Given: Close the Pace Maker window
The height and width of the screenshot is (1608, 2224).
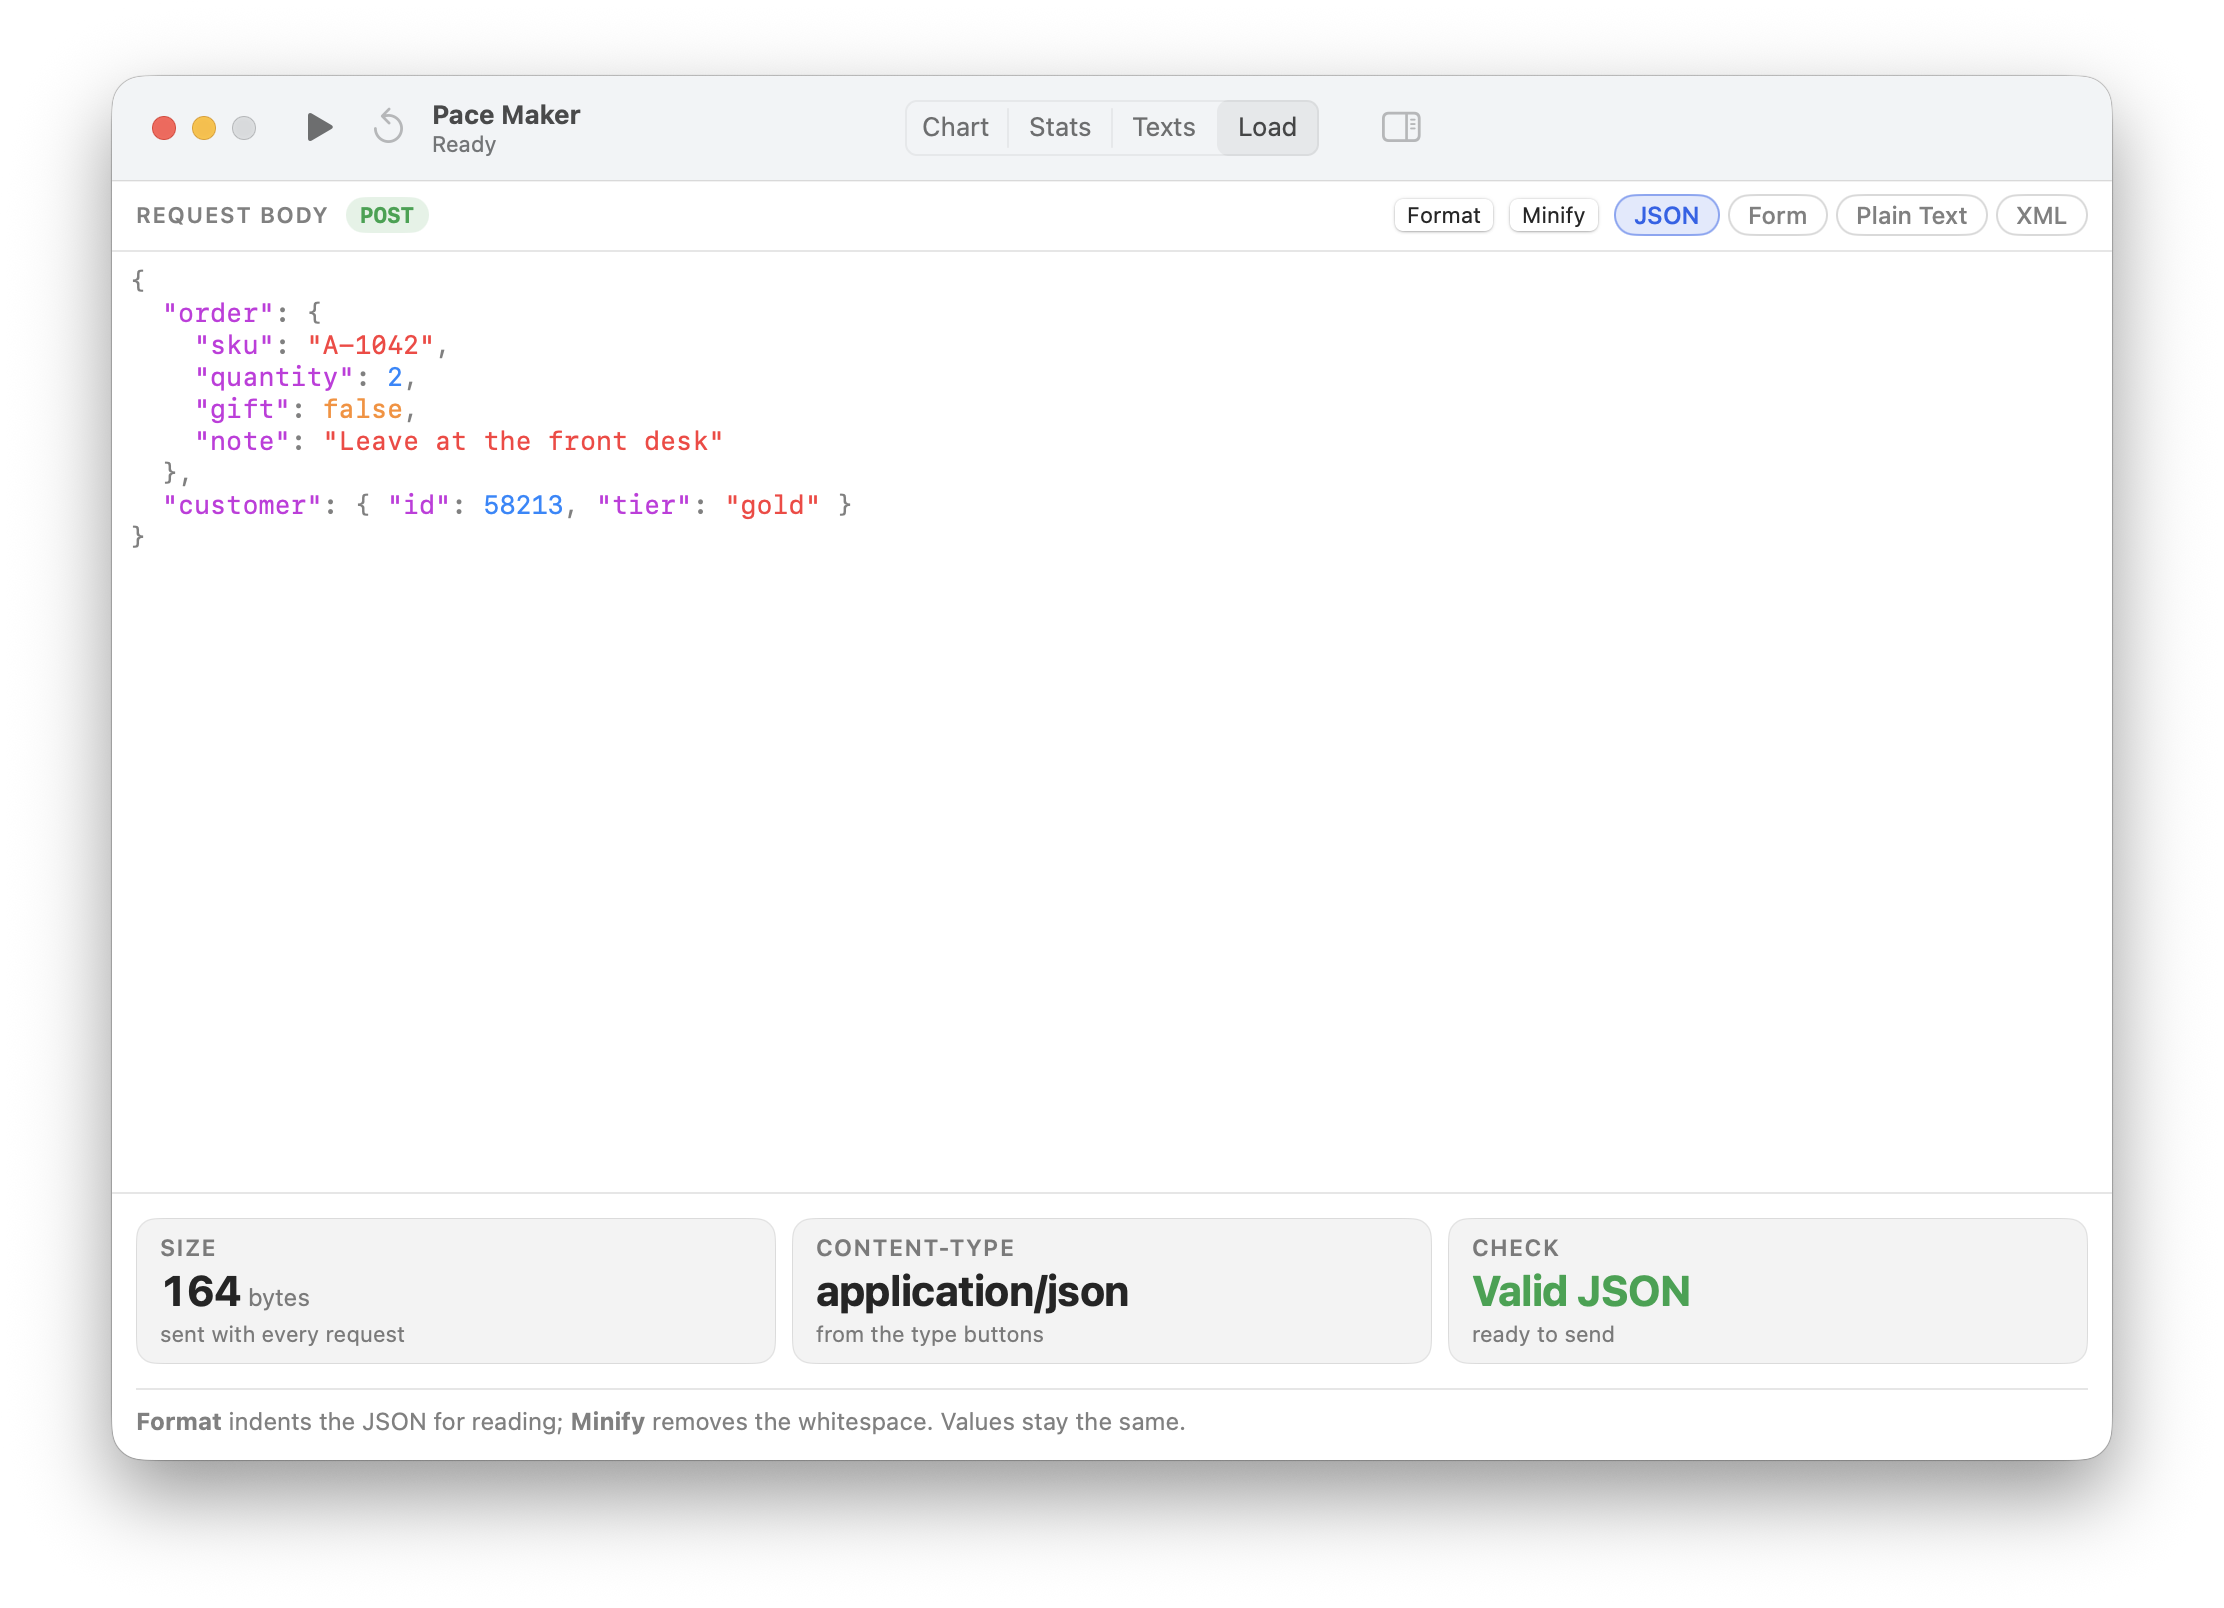Looking at the screenshot, I should click(x=164, y=128).
